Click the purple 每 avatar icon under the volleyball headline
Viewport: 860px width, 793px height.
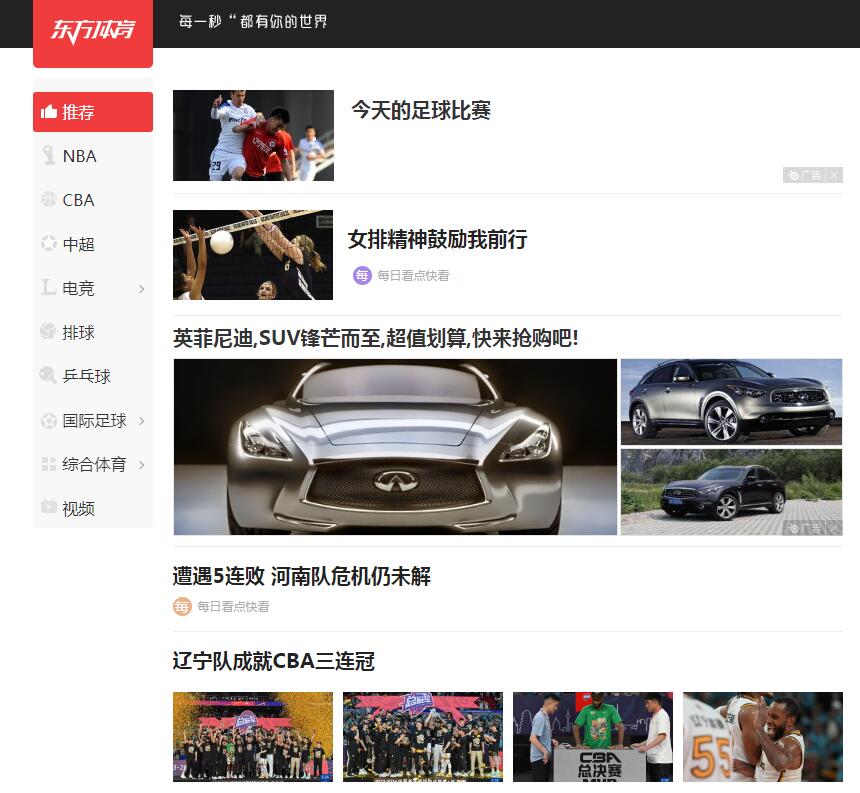point(362,275)
